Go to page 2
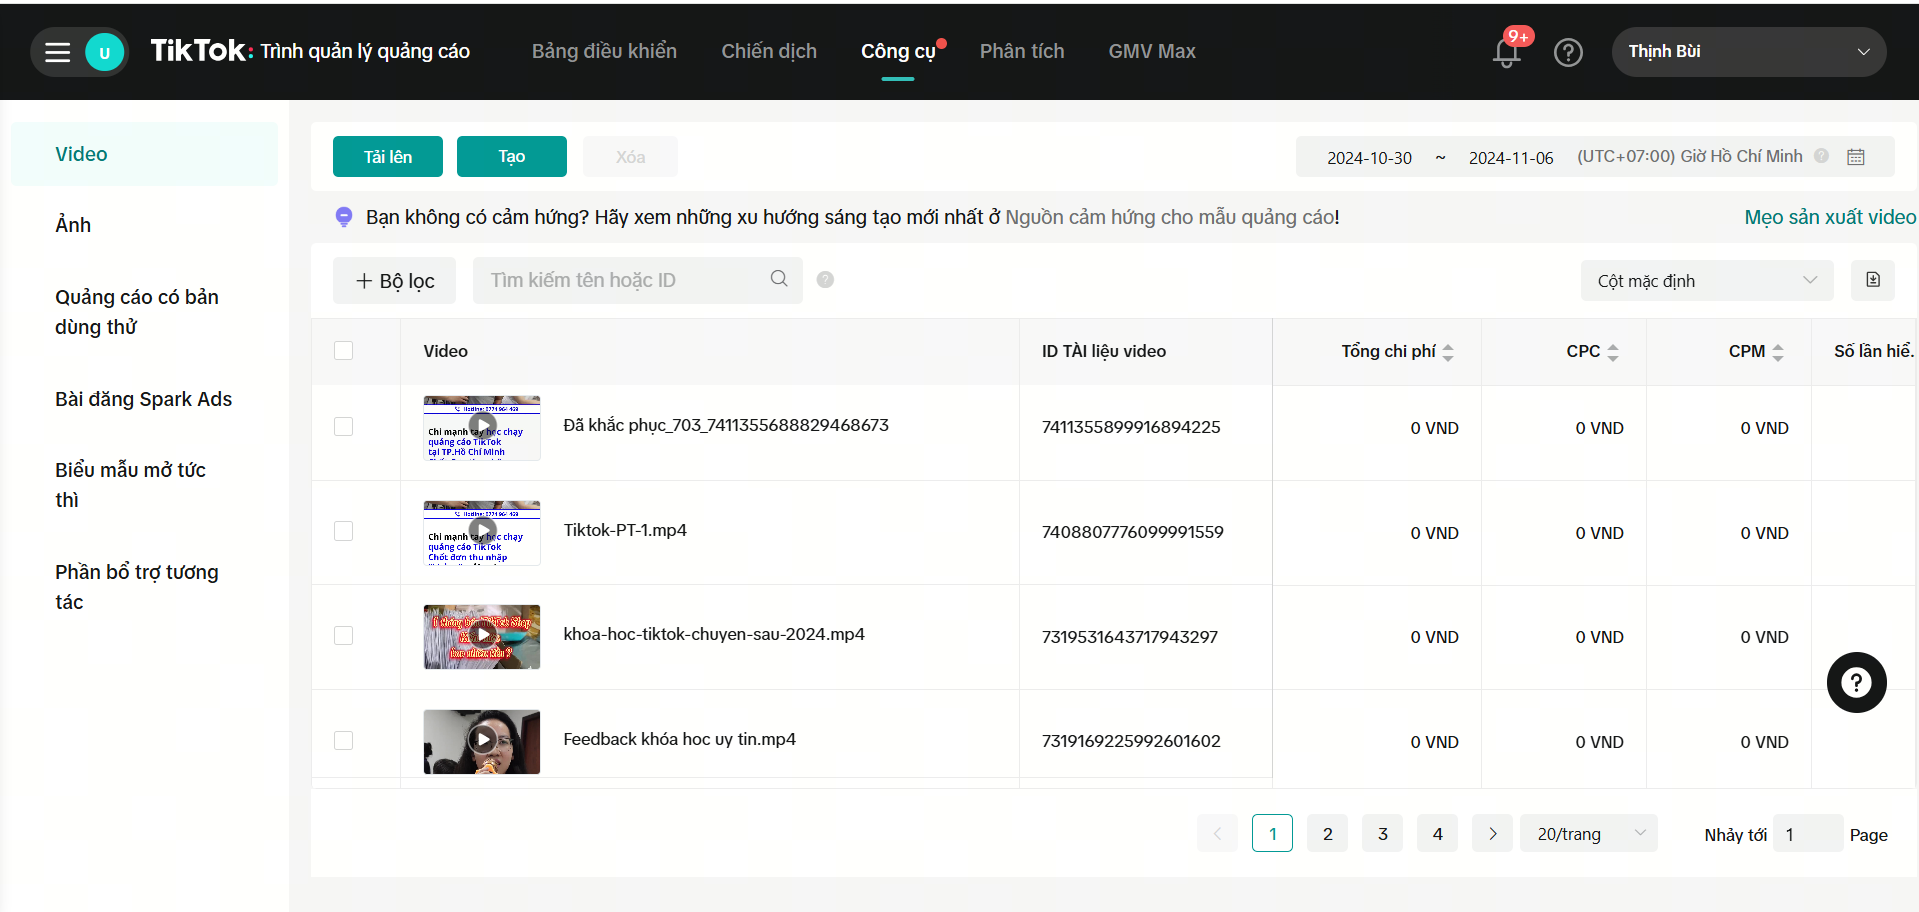1919x912 pixels. [x=1328, y=833]
